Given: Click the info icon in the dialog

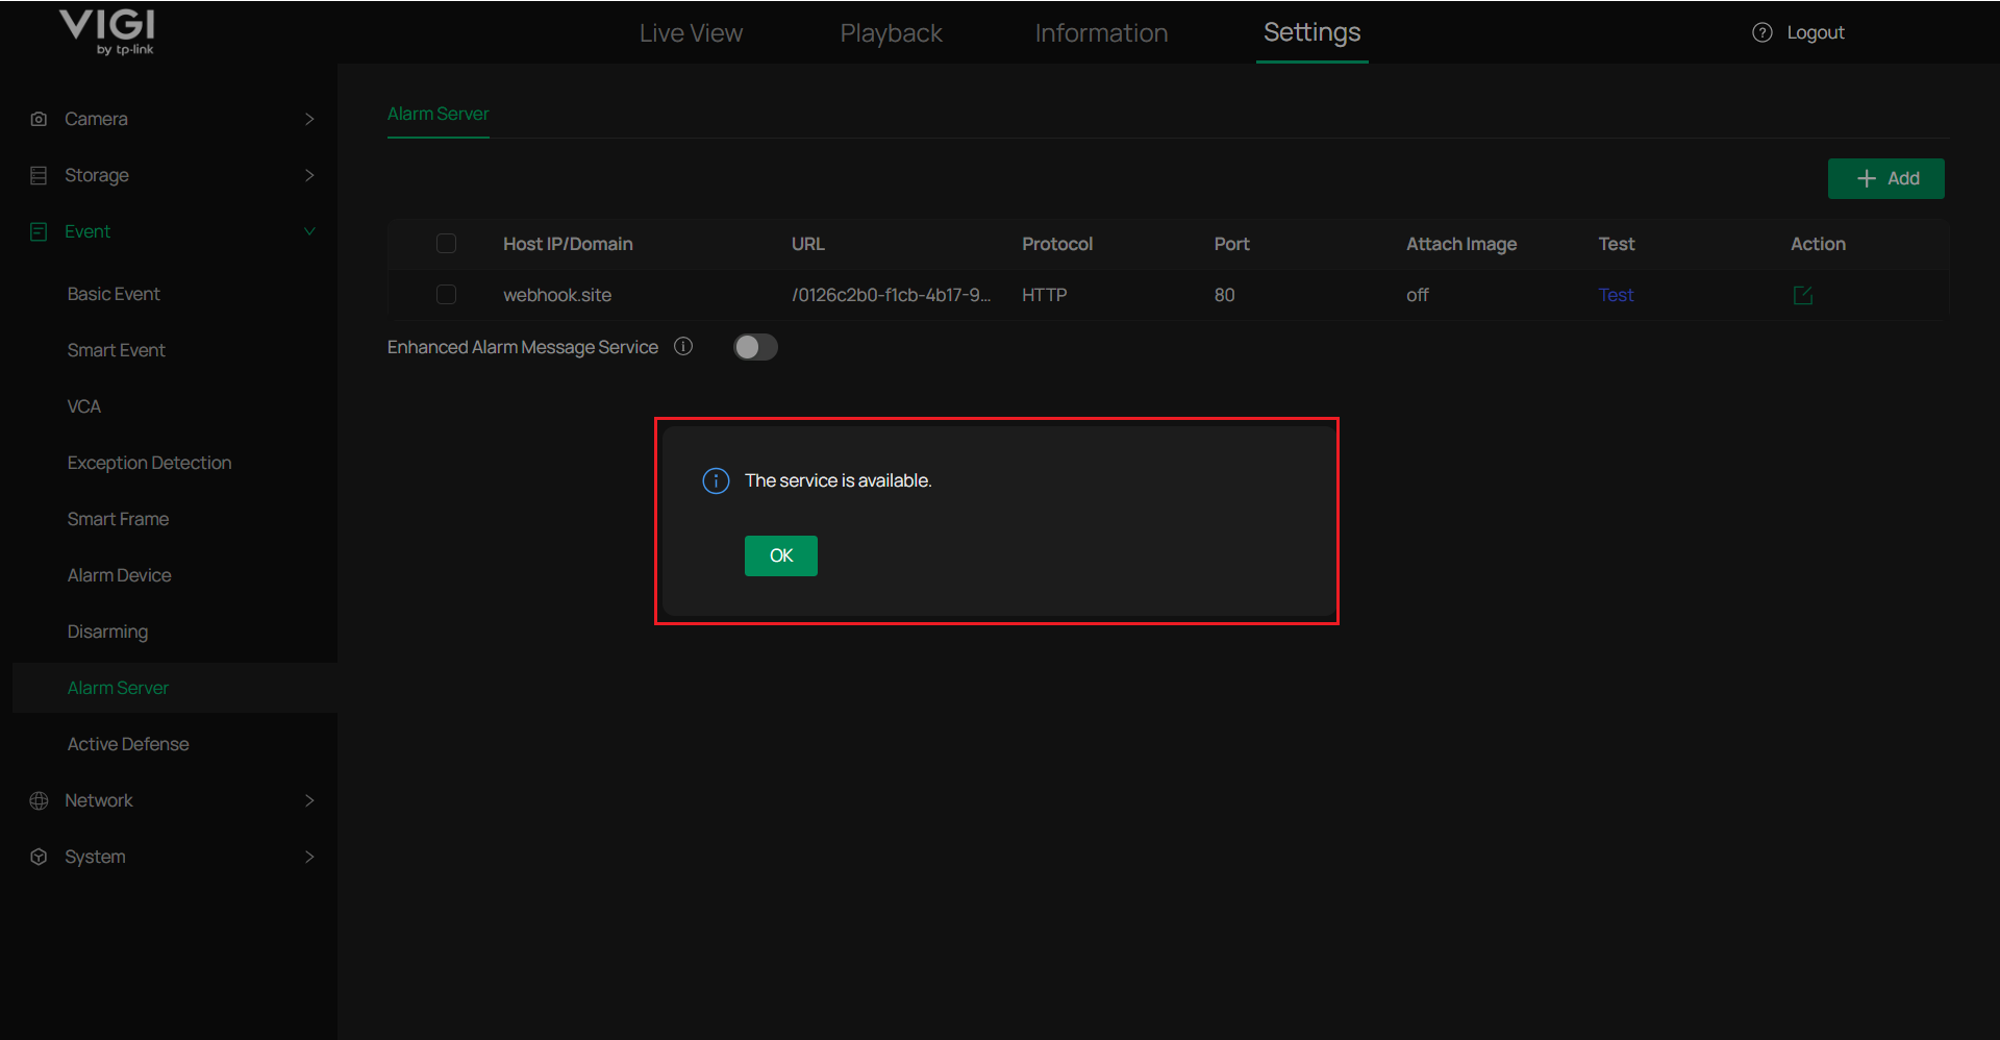Looking at the screenshot, I should click(716, 481).
